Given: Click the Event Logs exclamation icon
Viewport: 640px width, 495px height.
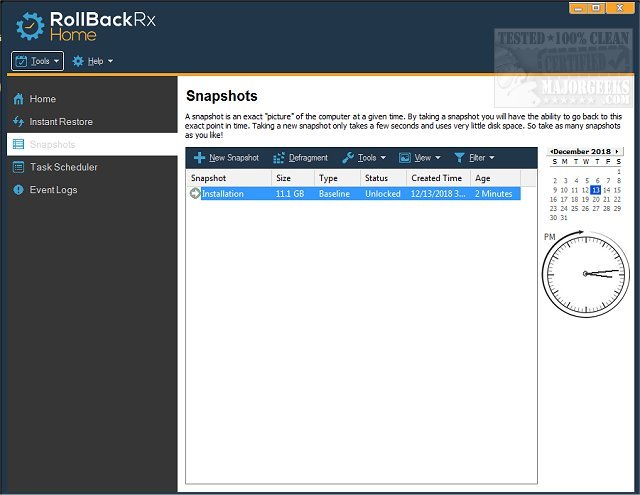Looking at the screenshot, I should click(x=18, y=190).
